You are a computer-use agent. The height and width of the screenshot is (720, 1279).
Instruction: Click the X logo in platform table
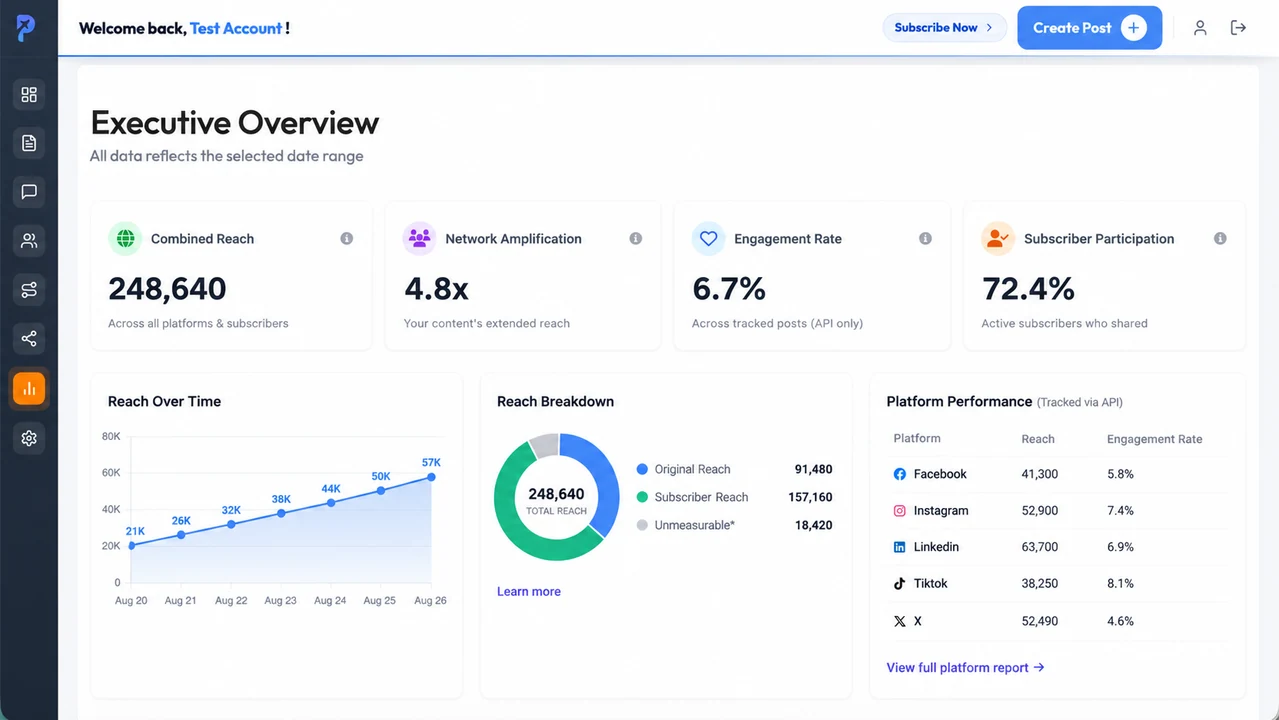click(x=899, y=621)
